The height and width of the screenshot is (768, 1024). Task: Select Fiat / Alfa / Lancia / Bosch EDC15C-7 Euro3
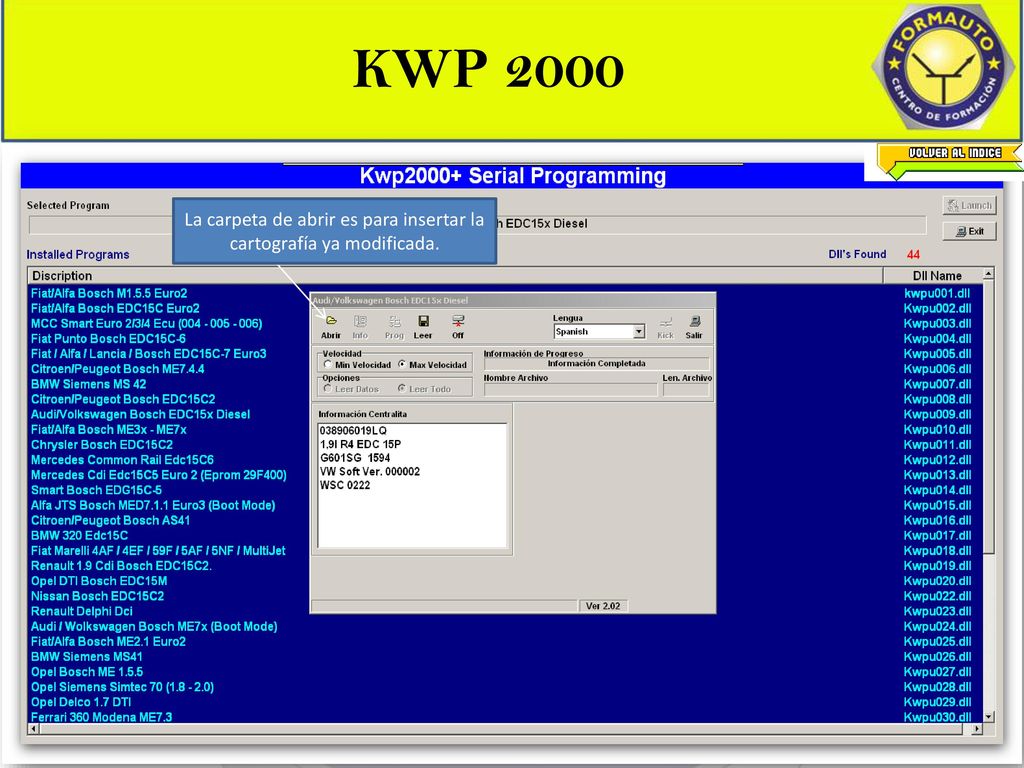pyautogui.click(x=149, y=353)
